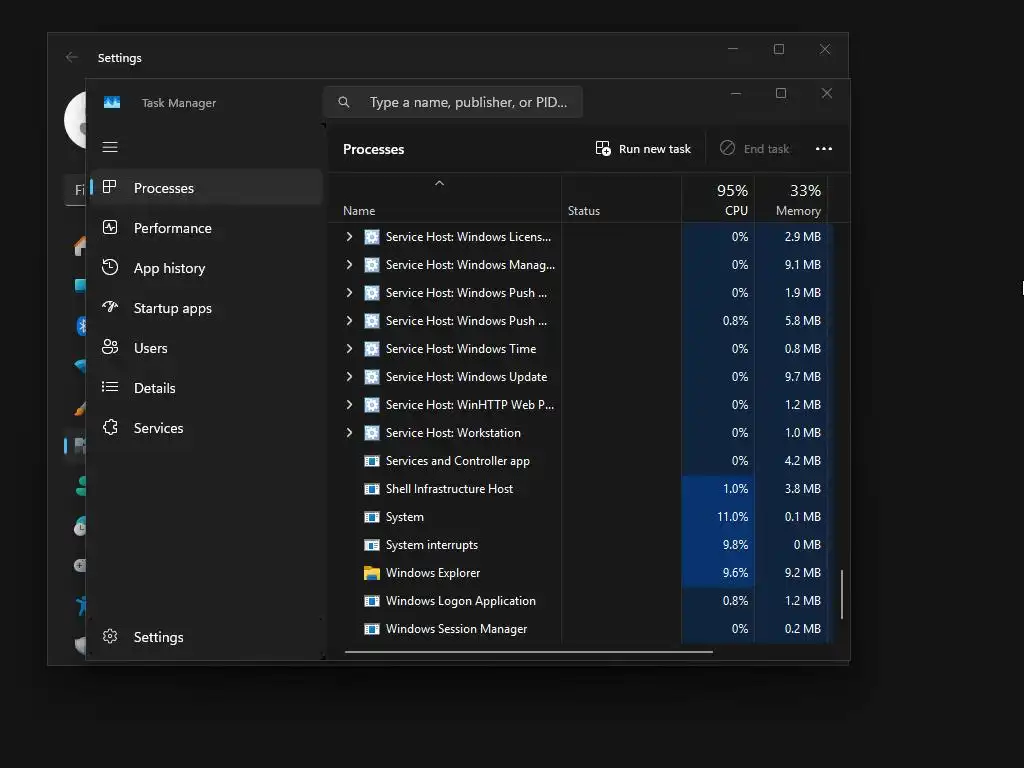Expand the Service Host row using 1.9 MB

point(349,293)
